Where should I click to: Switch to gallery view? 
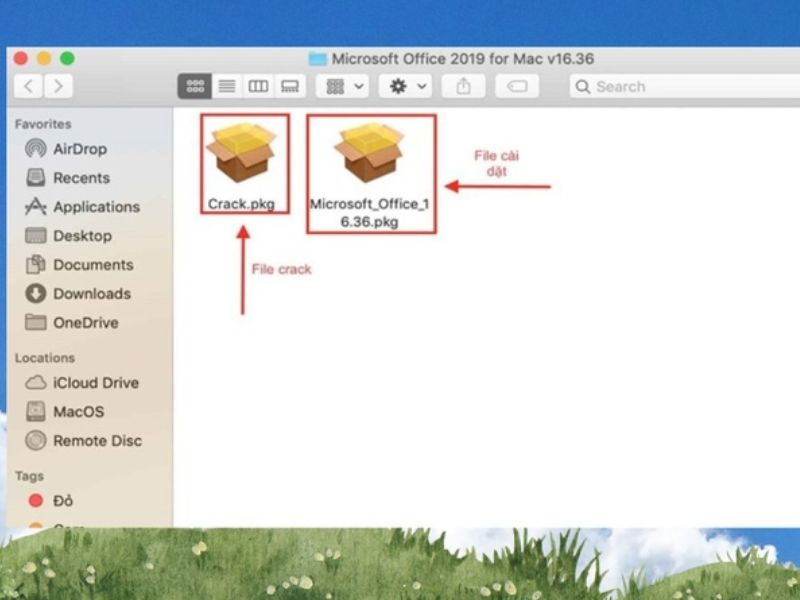pyautogui.click(x=290, y=86)
